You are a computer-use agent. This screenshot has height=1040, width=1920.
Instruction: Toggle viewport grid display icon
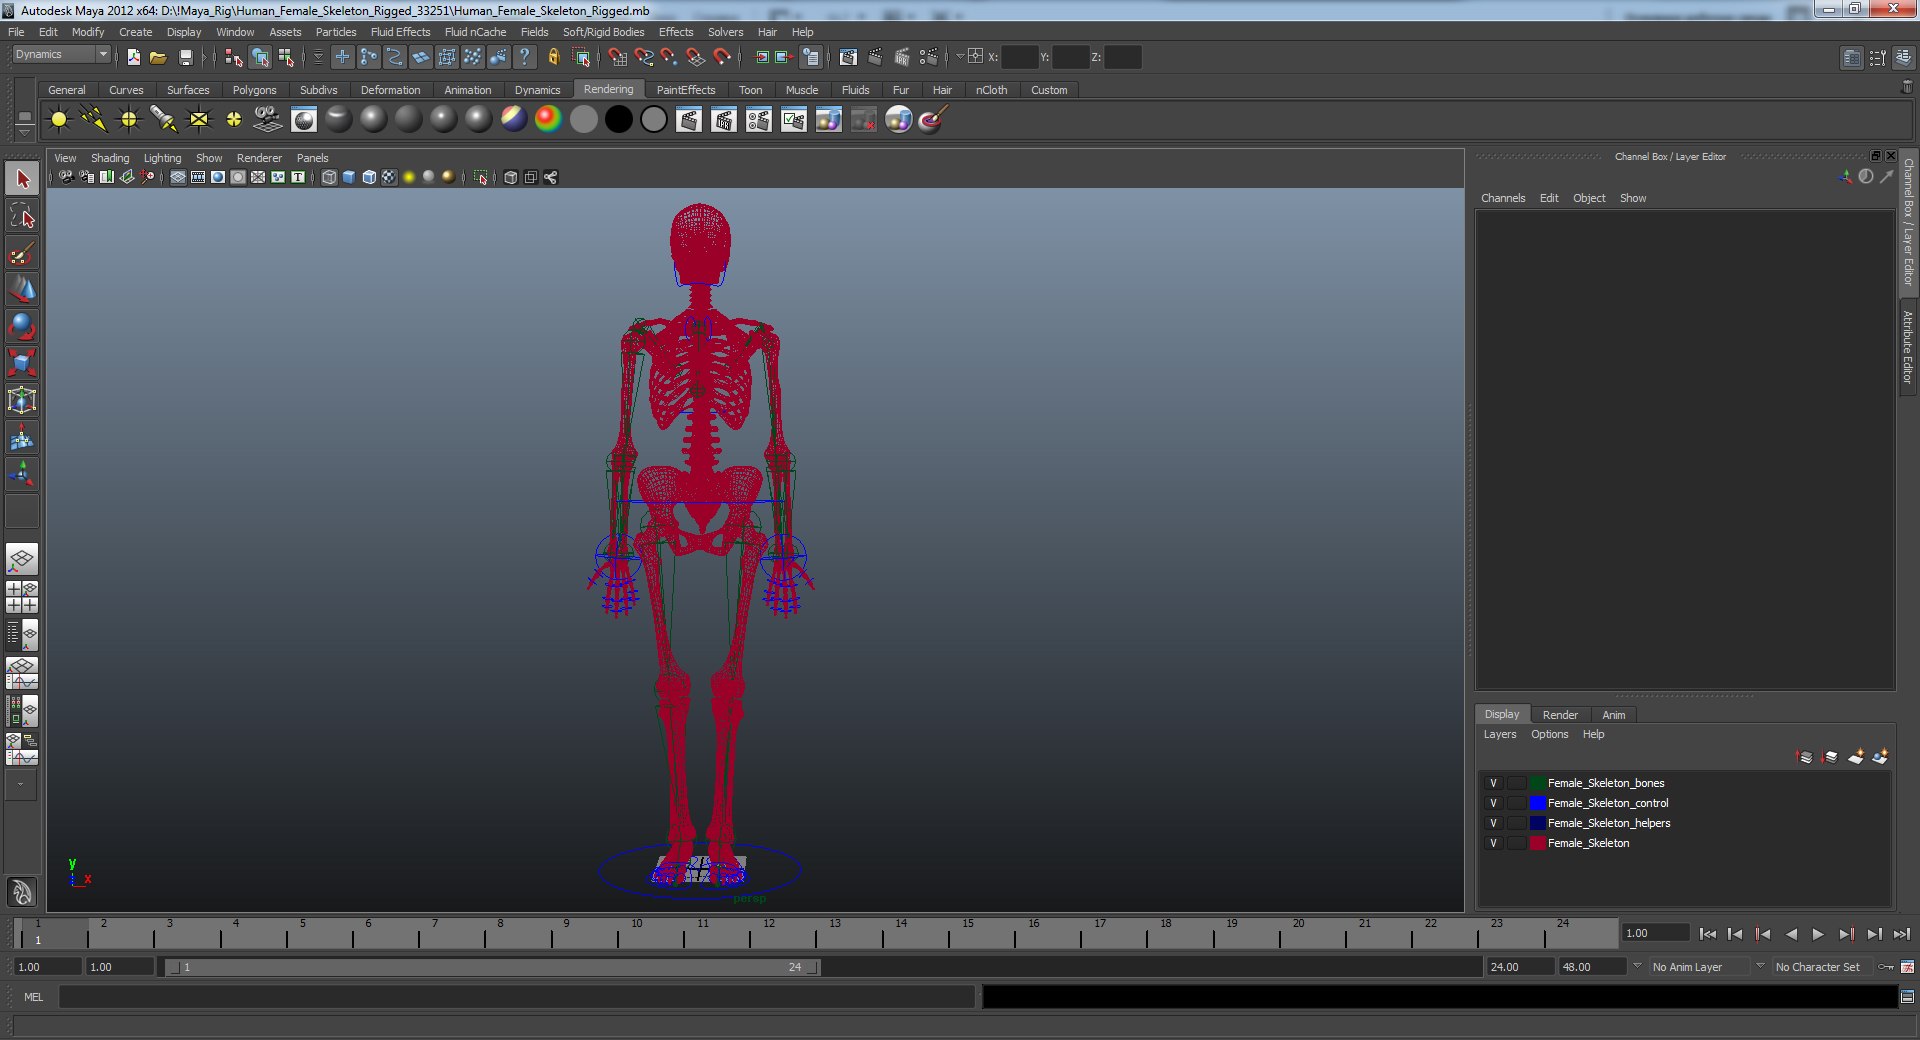click(x=178, y=177)
